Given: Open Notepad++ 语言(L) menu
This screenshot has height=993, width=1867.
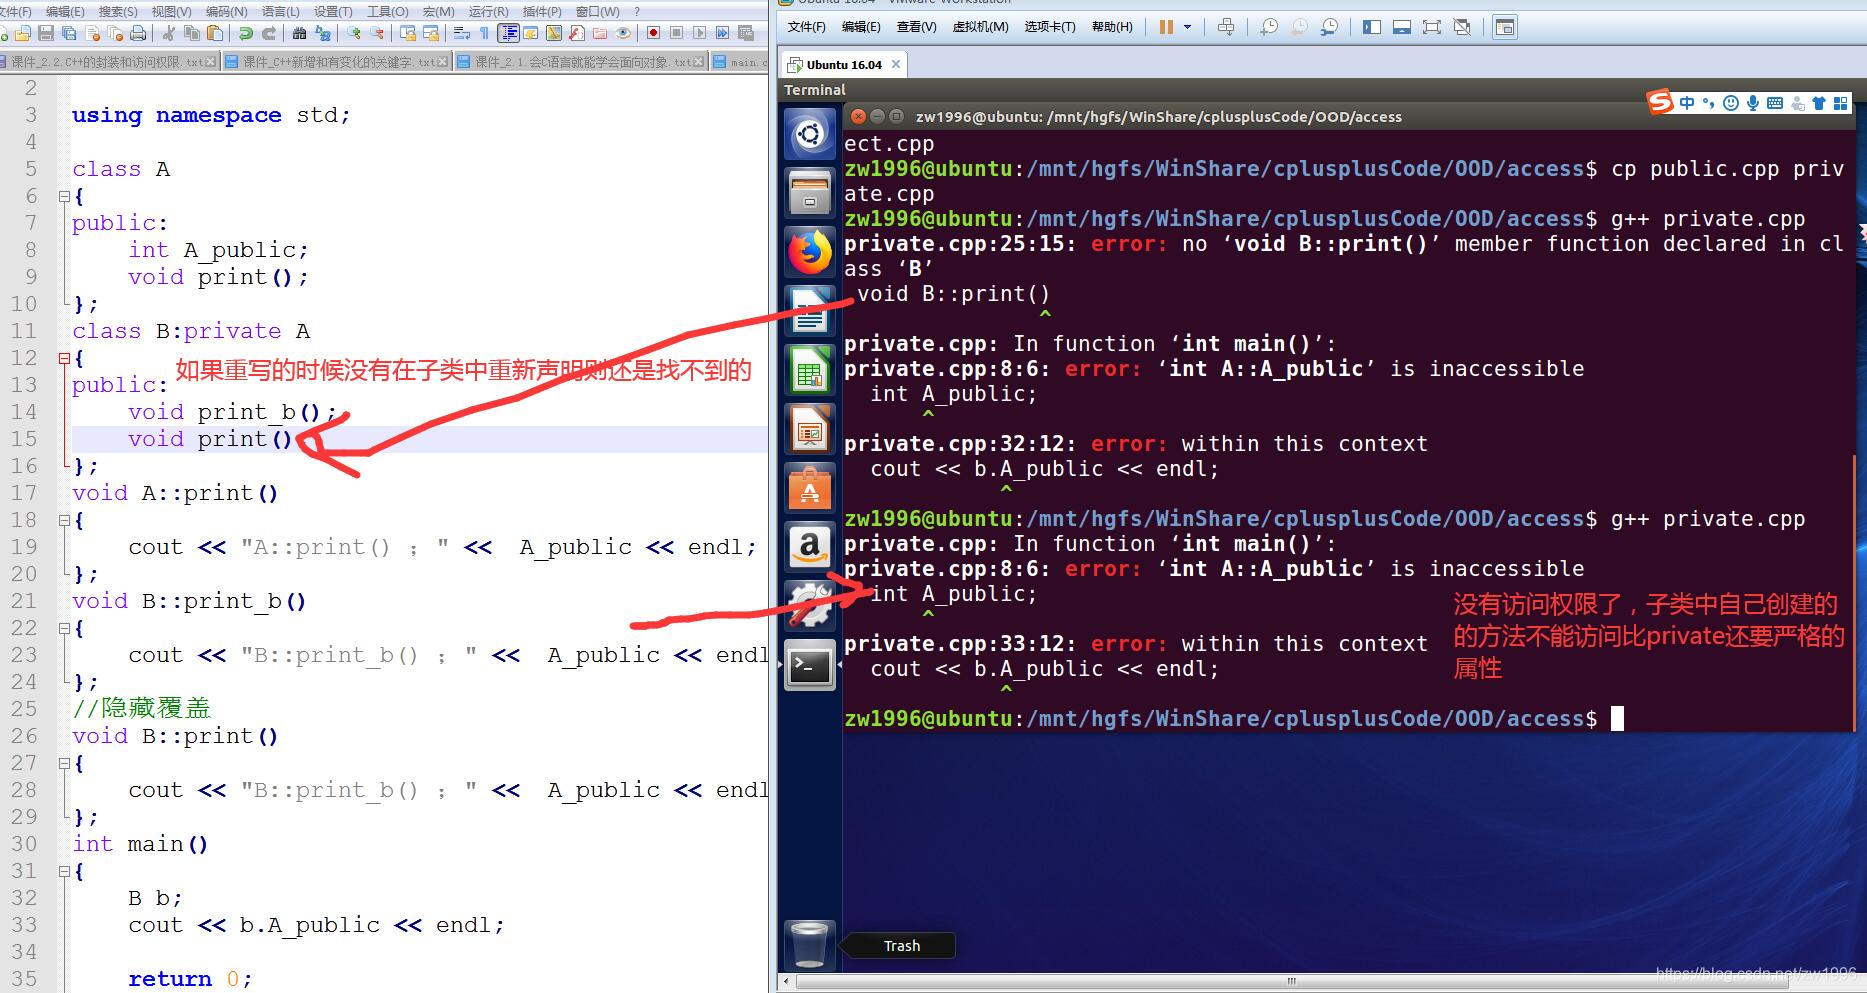Looking at the screenshot, I should click(x=280, y=11).
